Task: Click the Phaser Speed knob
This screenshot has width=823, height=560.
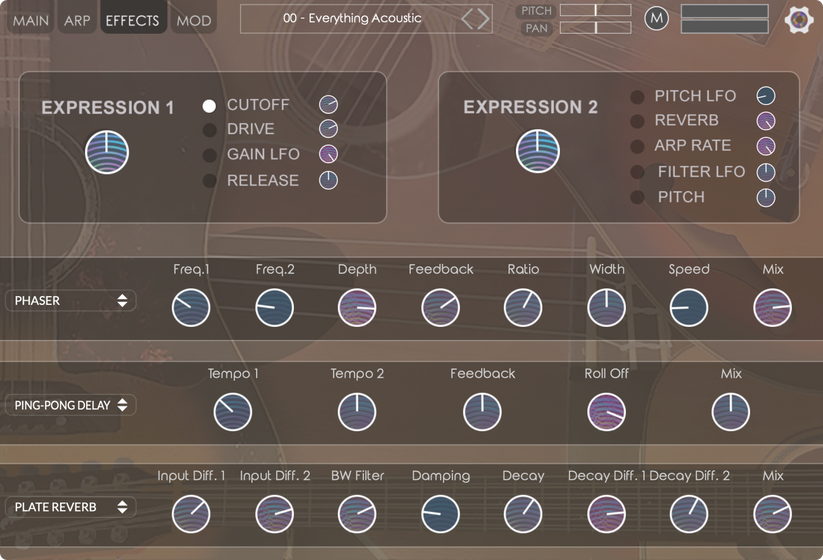Action: (x=688, y=308)
